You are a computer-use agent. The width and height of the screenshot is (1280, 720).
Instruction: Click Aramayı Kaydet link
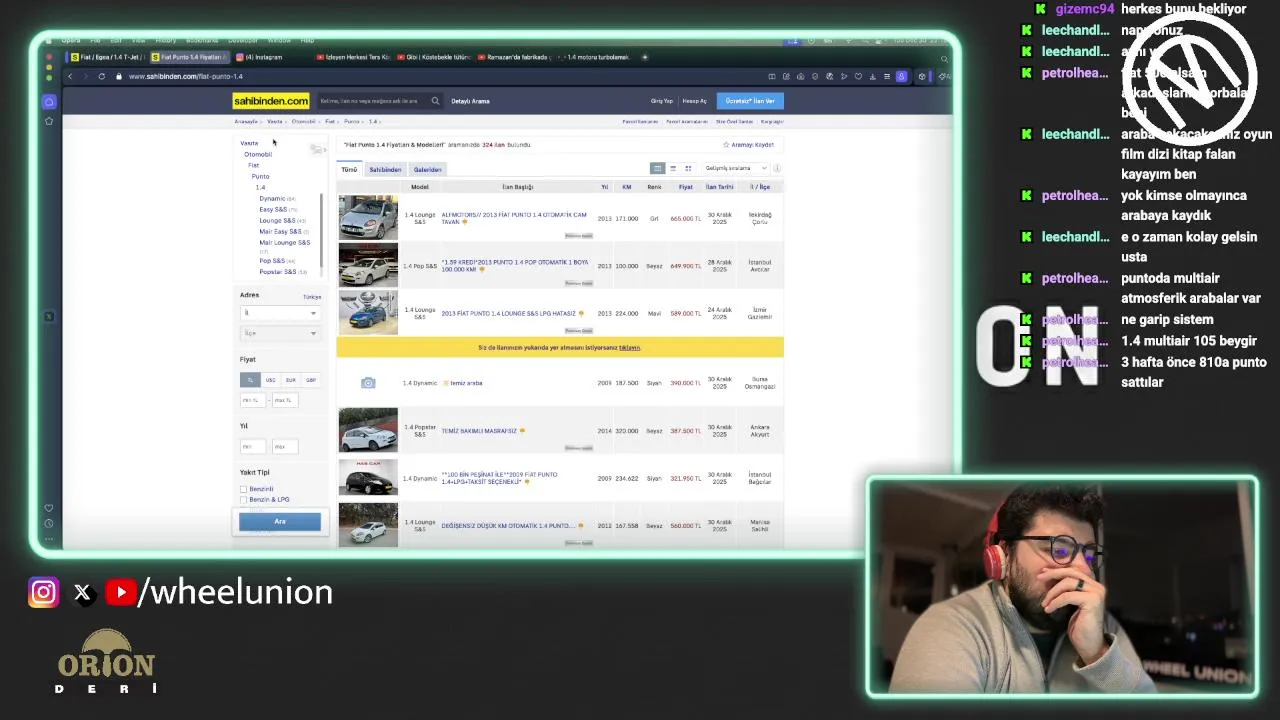pos(752,145)
